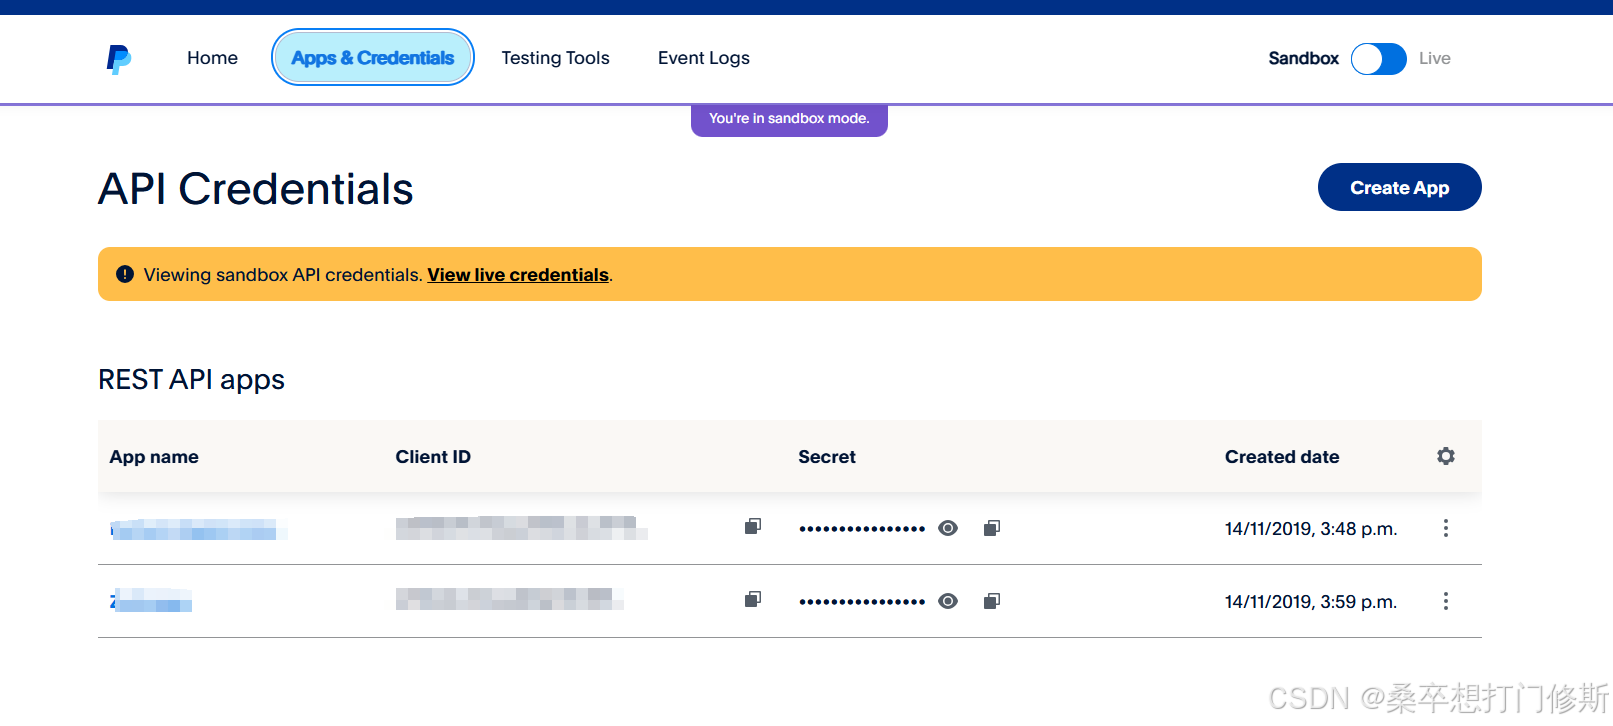The image size is (1613, 726).
Task: Select the Sandbox mode label
Action: click(x=1303, y=58)
